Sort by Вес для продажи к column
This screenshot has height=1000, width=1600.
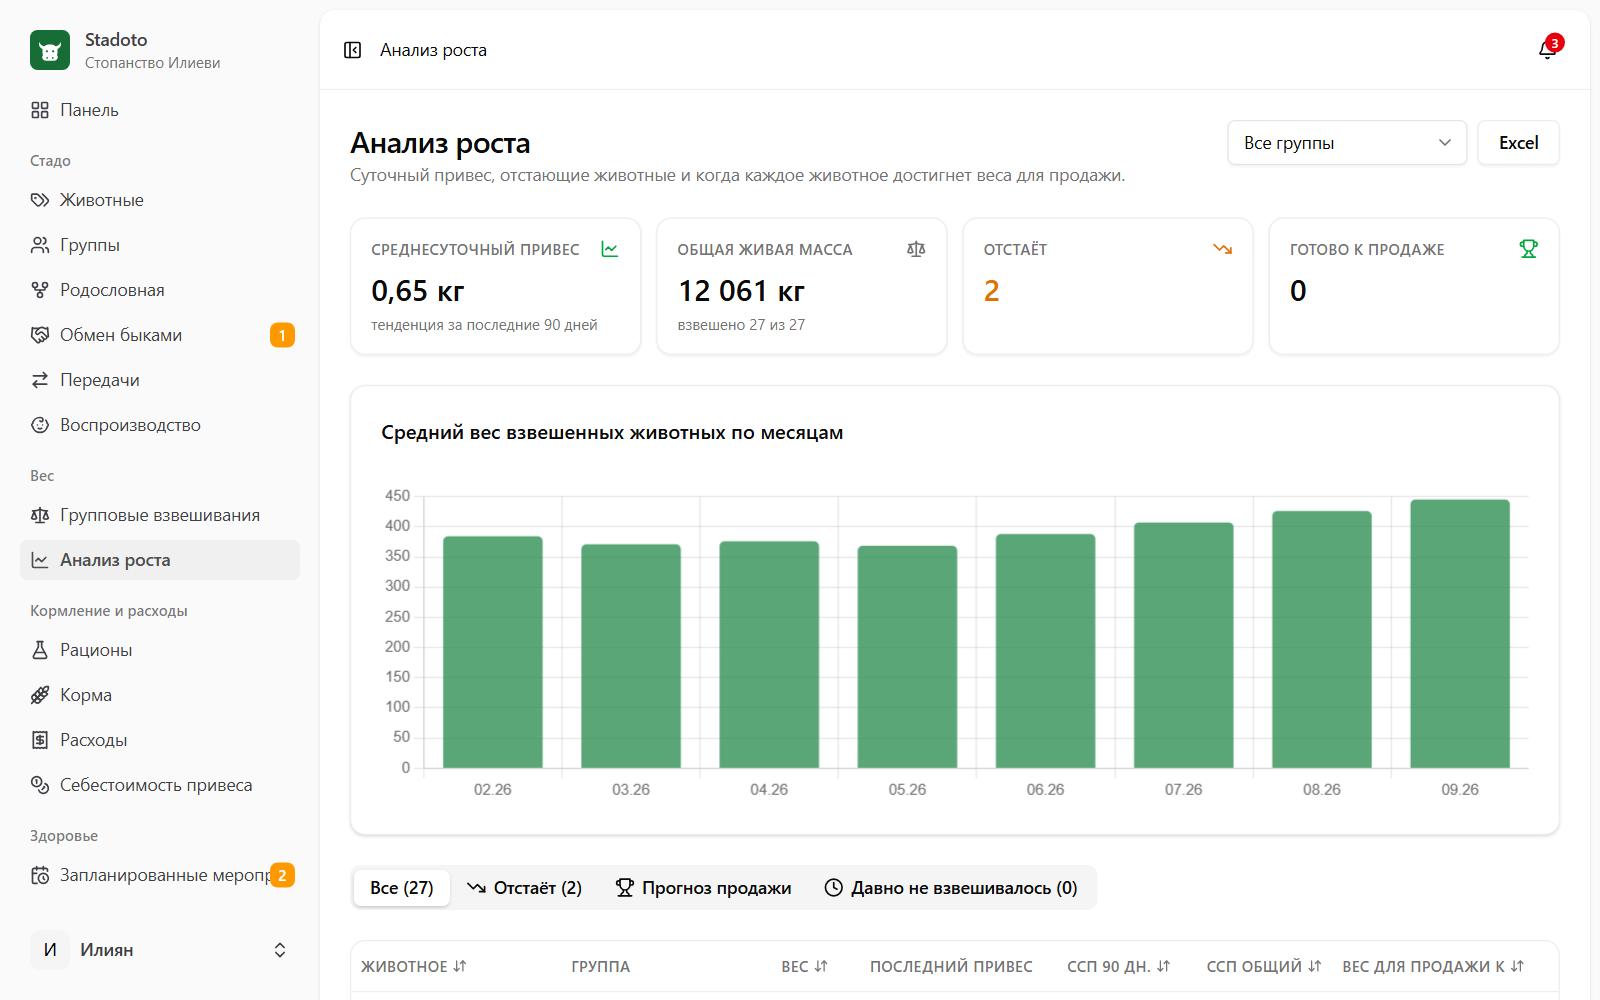pyautogui.click(x=1433, y=966)
